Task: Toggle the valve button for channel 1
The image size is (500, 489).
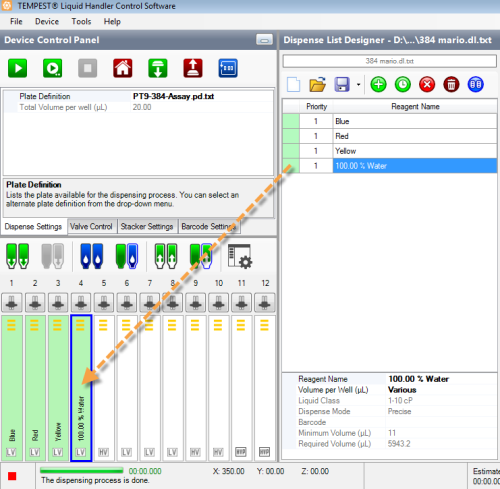Action: coord(12,303)
